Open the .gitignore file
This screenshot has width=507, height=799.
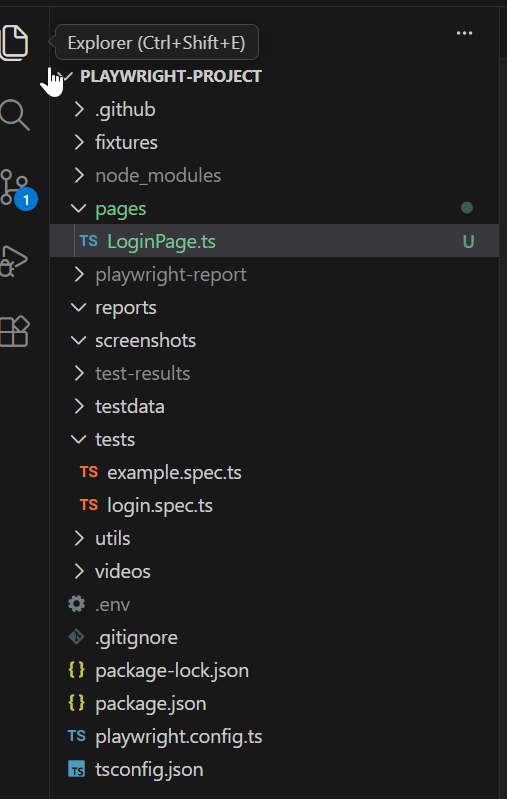pos(137,638)
